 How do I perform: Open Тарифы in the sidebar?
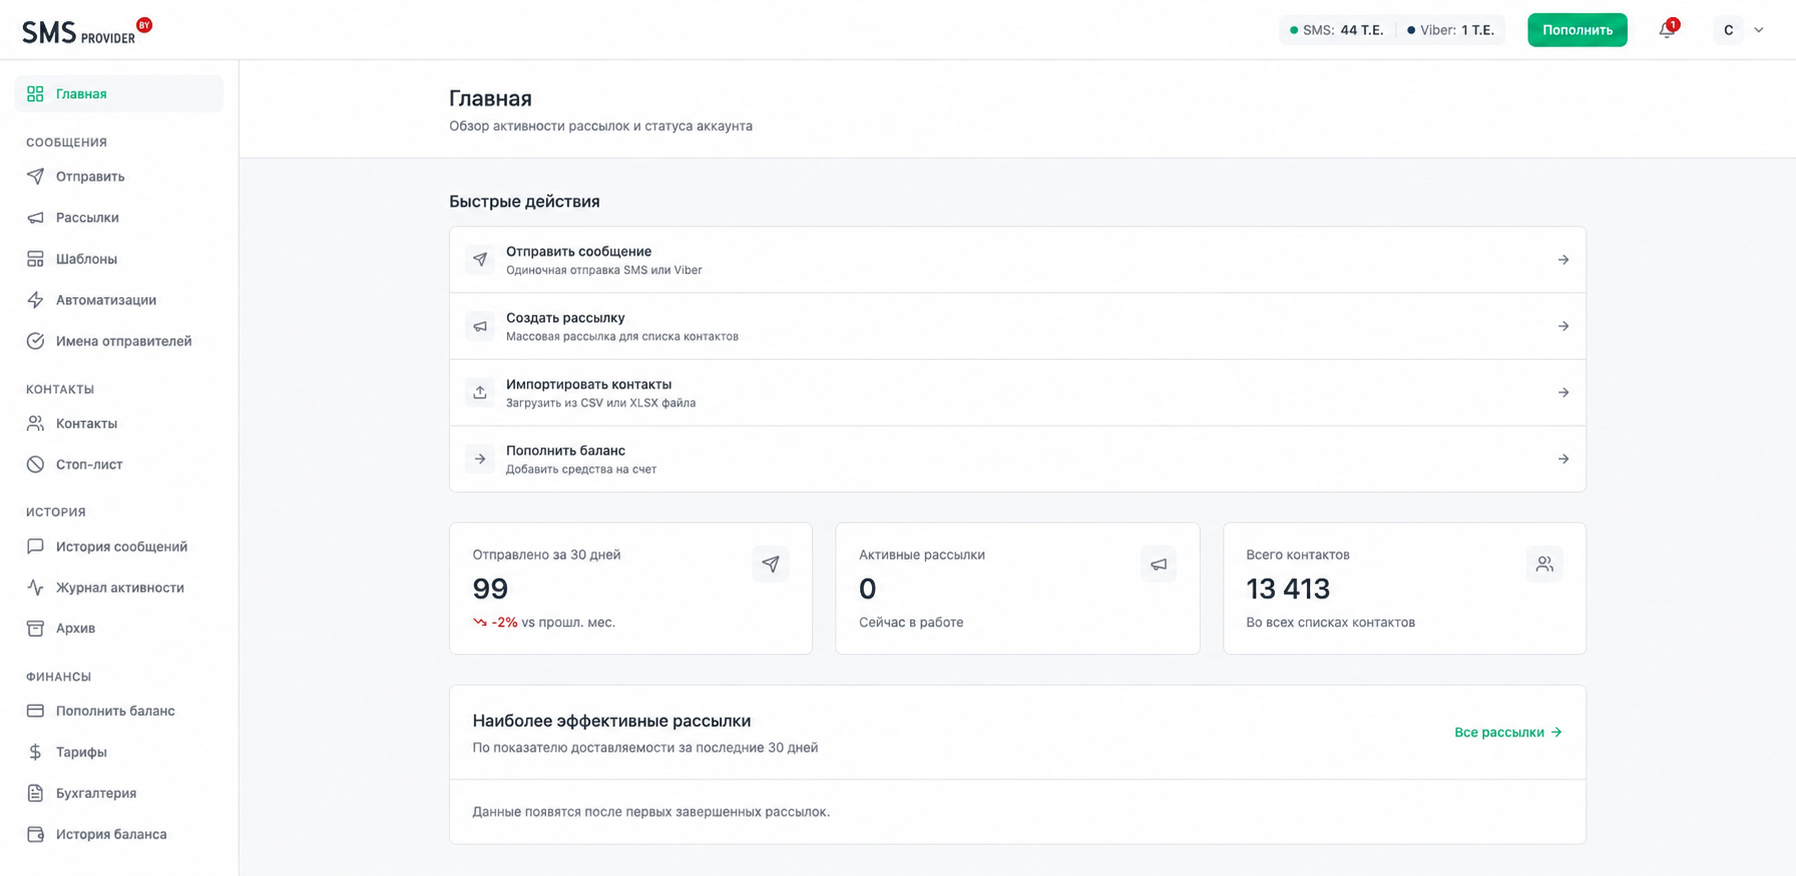coord(119,752)
